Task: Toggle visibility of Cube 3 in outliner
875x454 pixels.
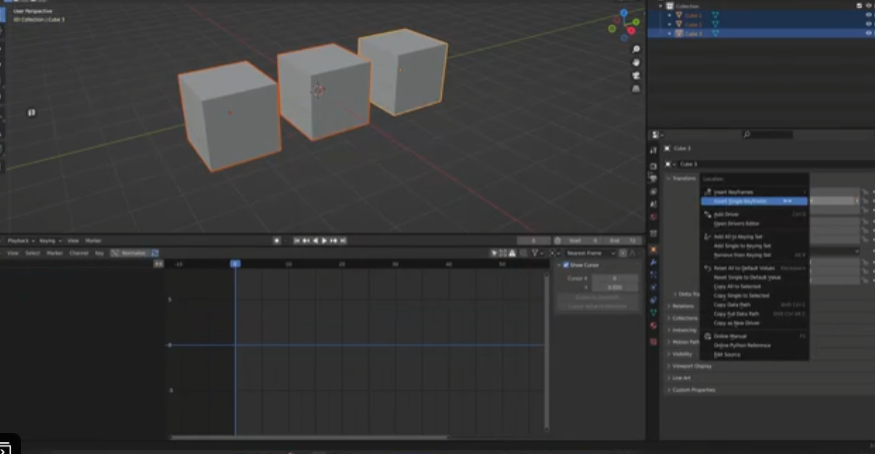Action: [x=867, y=33]
